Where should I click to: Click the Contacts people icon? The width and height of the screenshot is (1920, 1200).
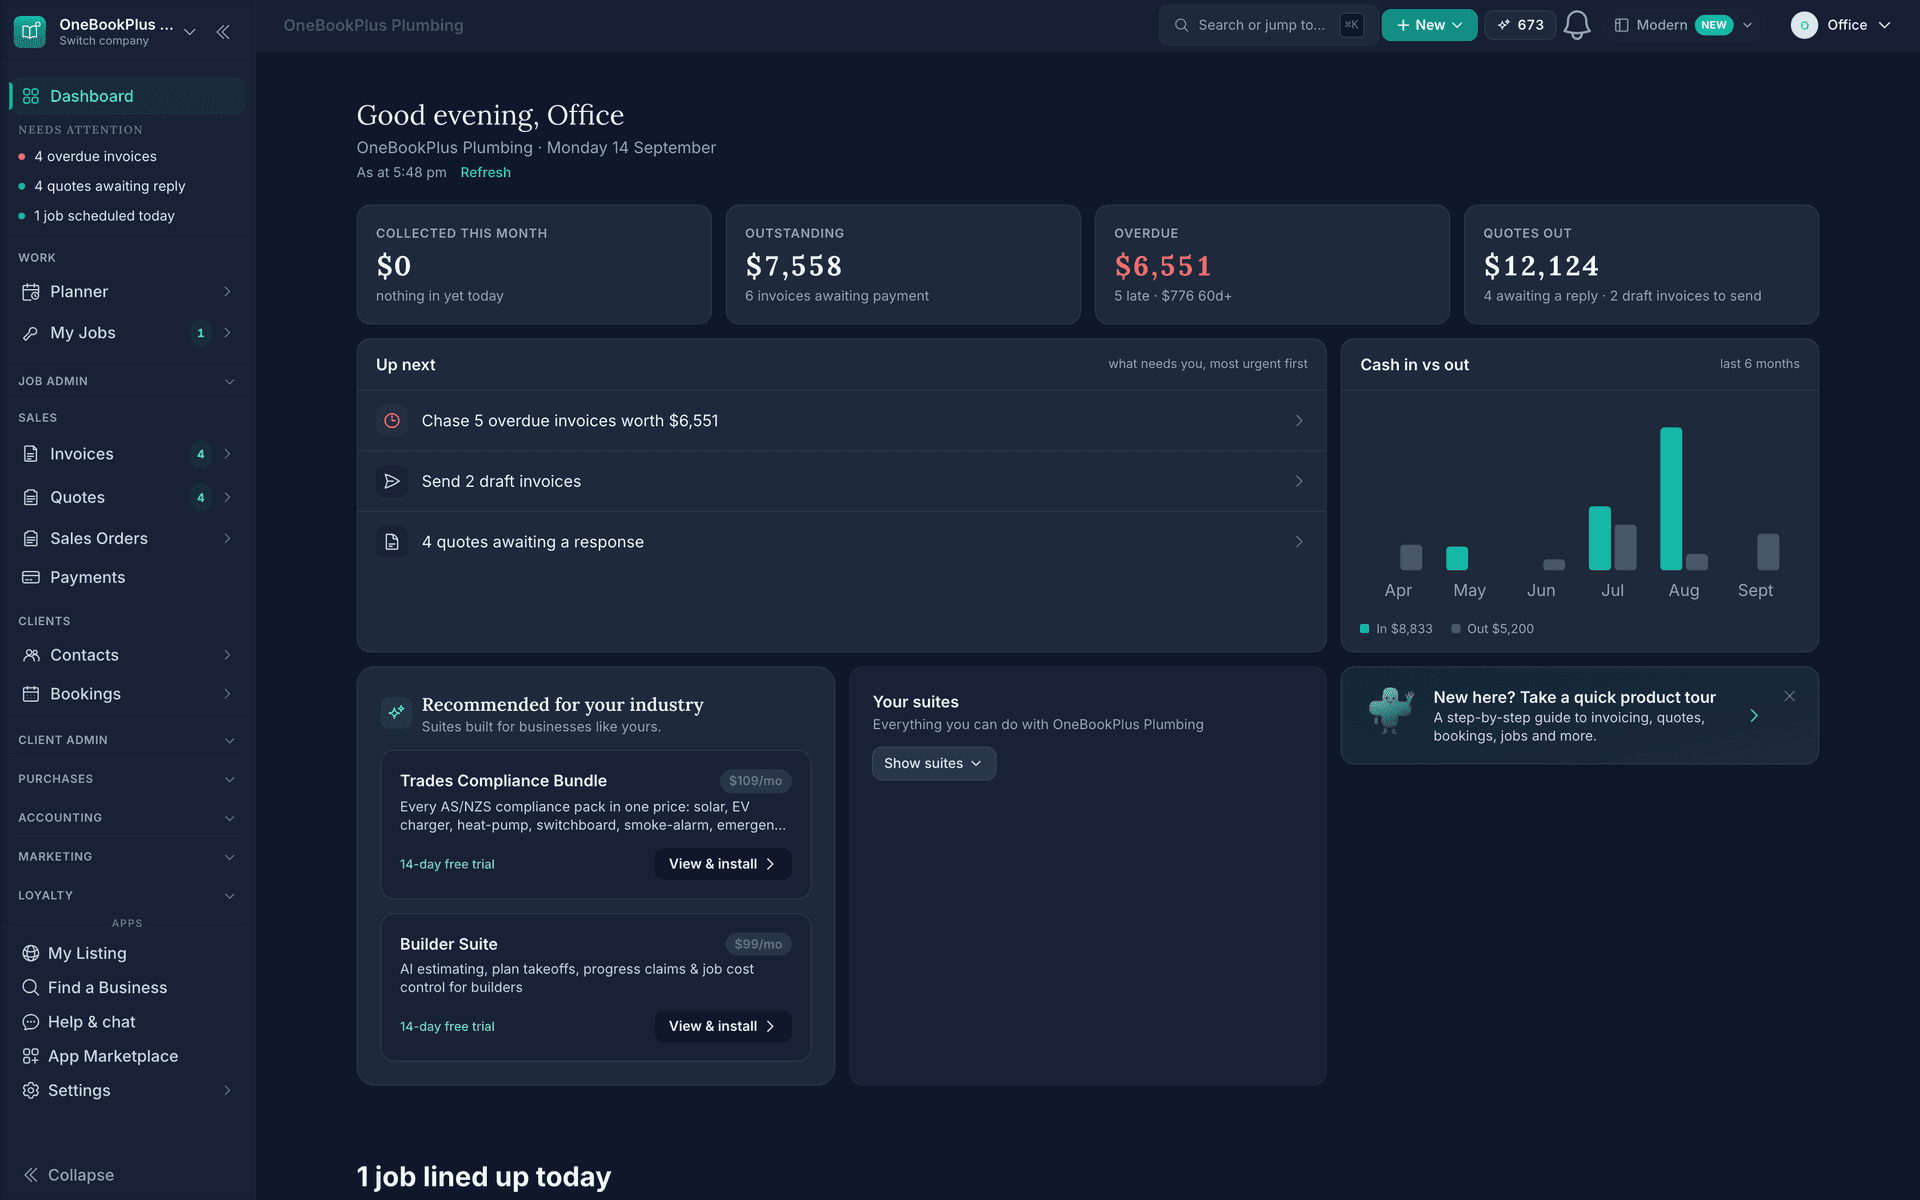point(31,655)
